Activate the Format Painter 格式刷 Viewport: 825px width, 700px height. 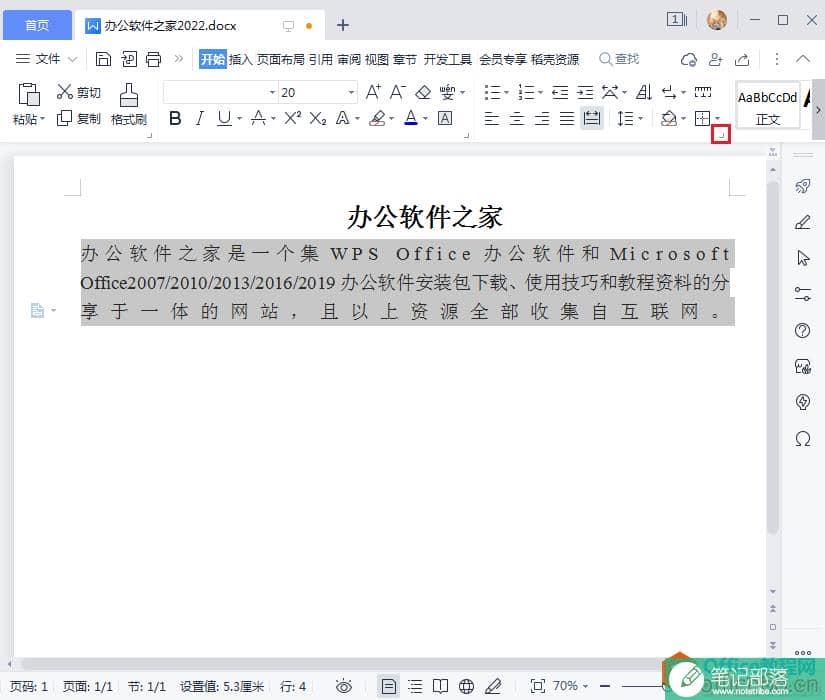(x=129, y=104)
